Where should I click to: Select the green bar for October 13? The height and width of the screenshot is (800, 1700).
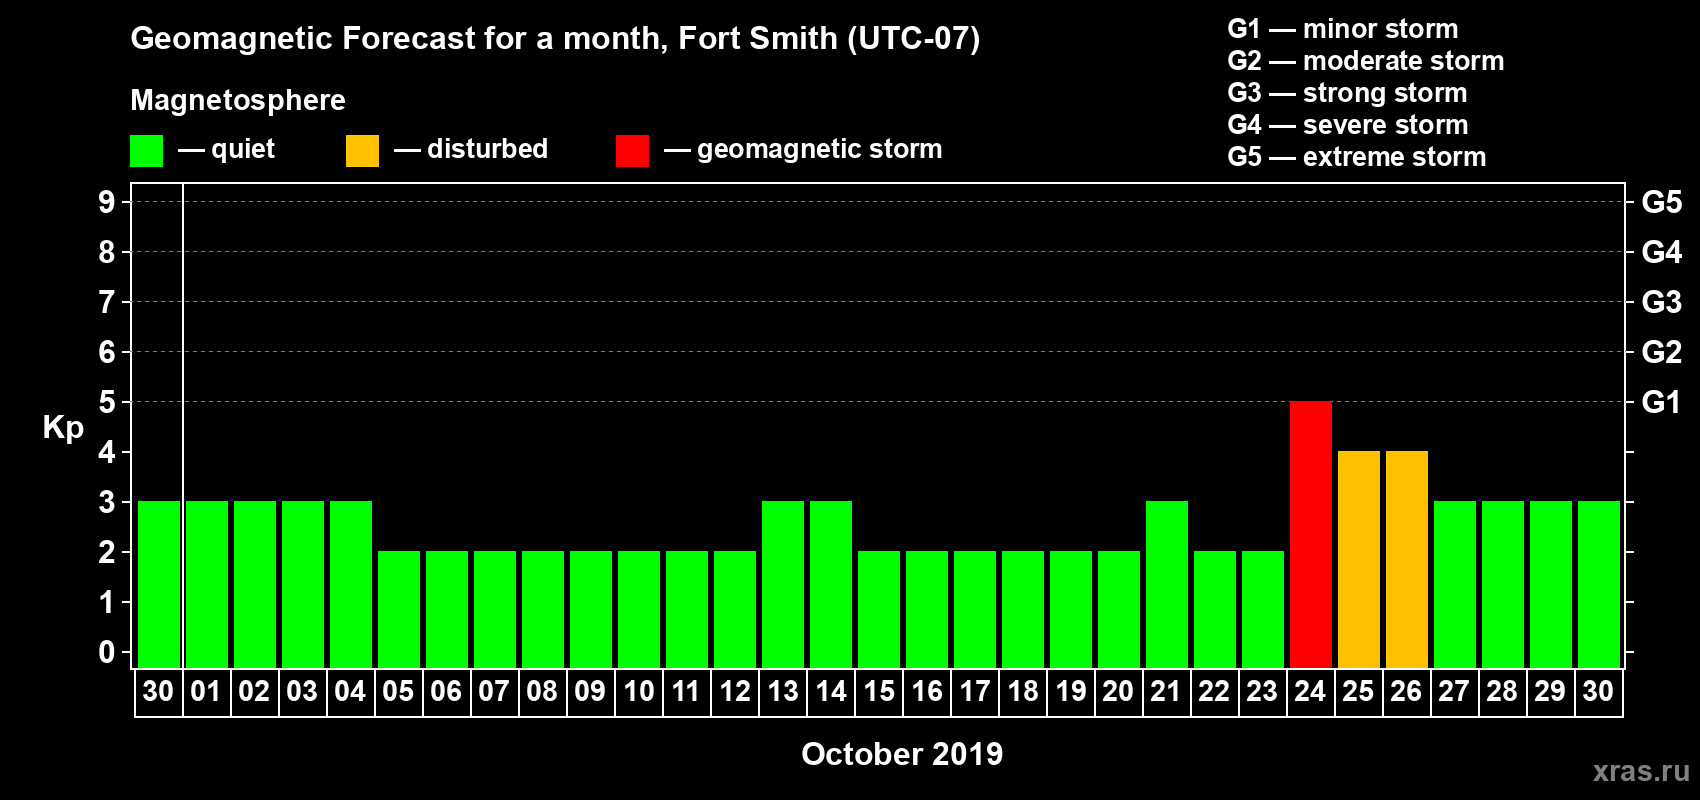(x=782, y=584)
